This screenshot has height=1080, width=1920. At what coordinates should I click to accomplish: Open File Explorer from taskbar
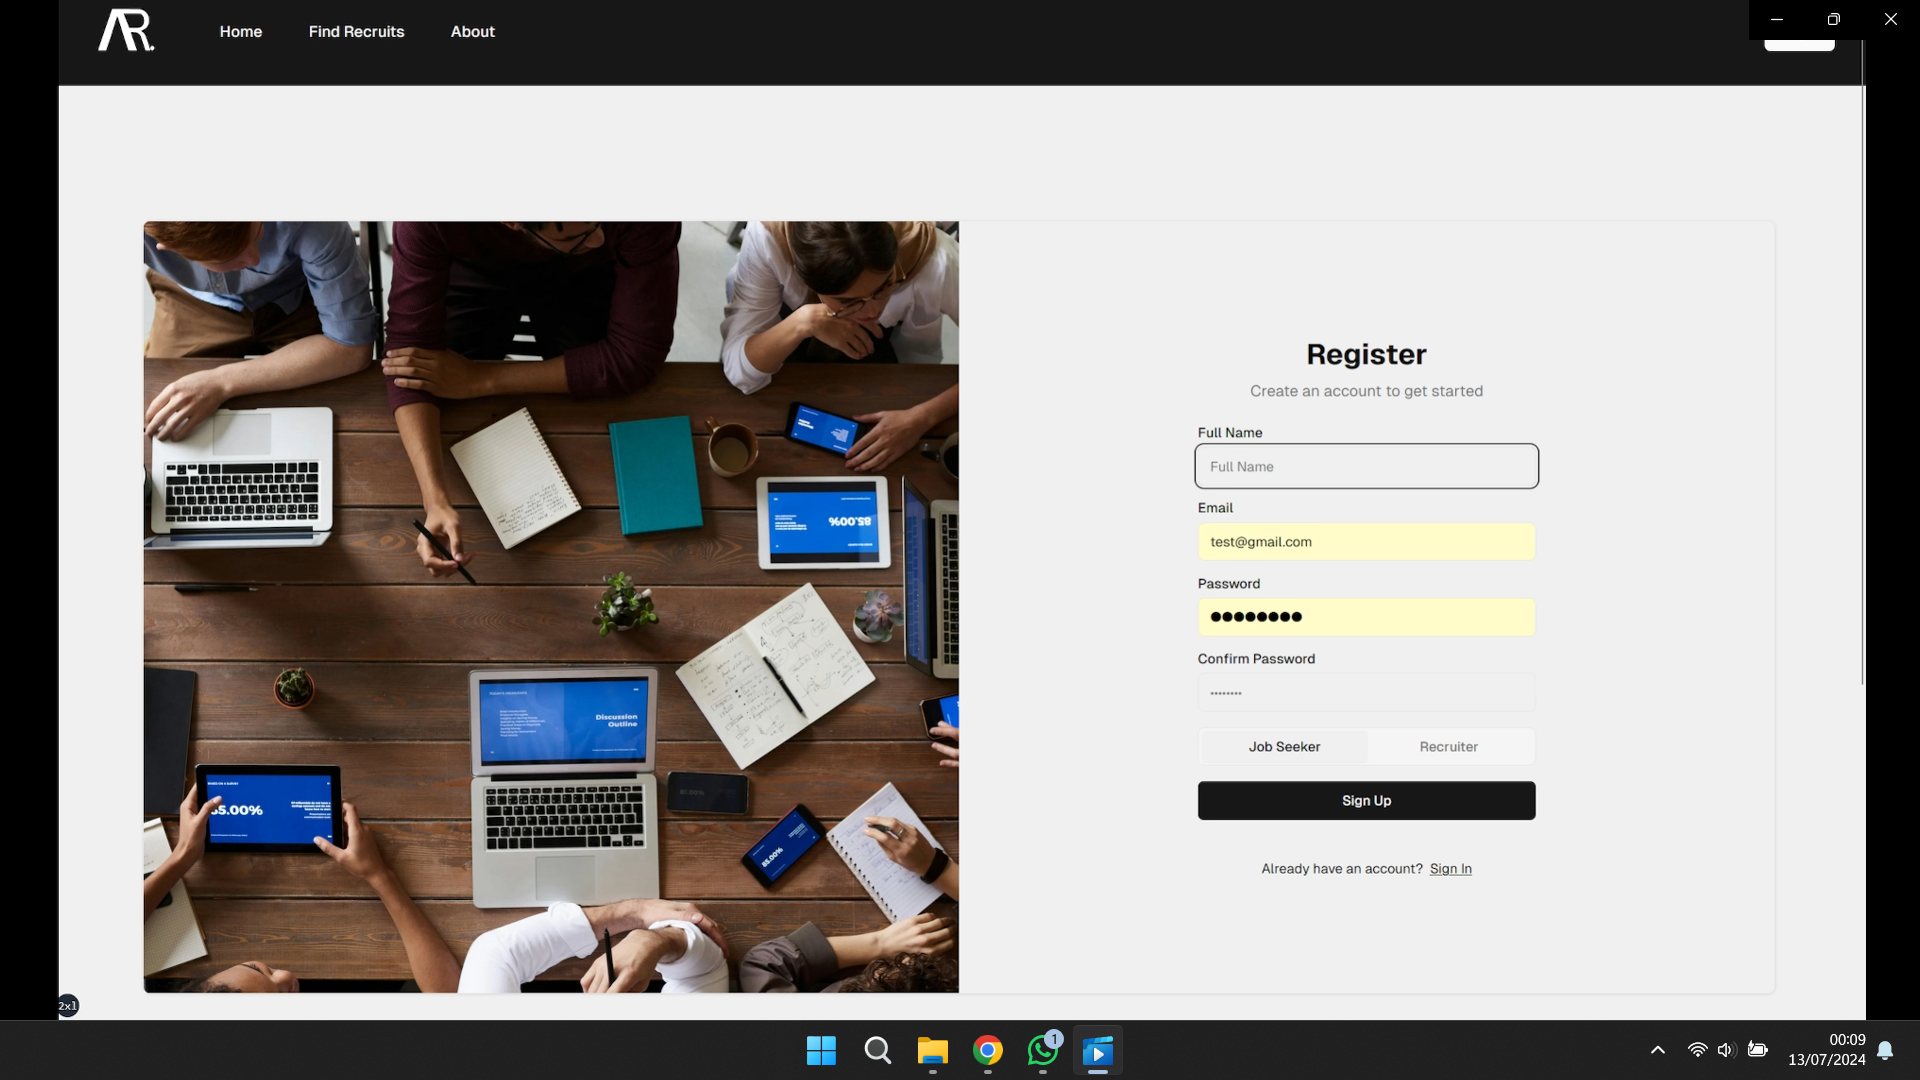932,1051
